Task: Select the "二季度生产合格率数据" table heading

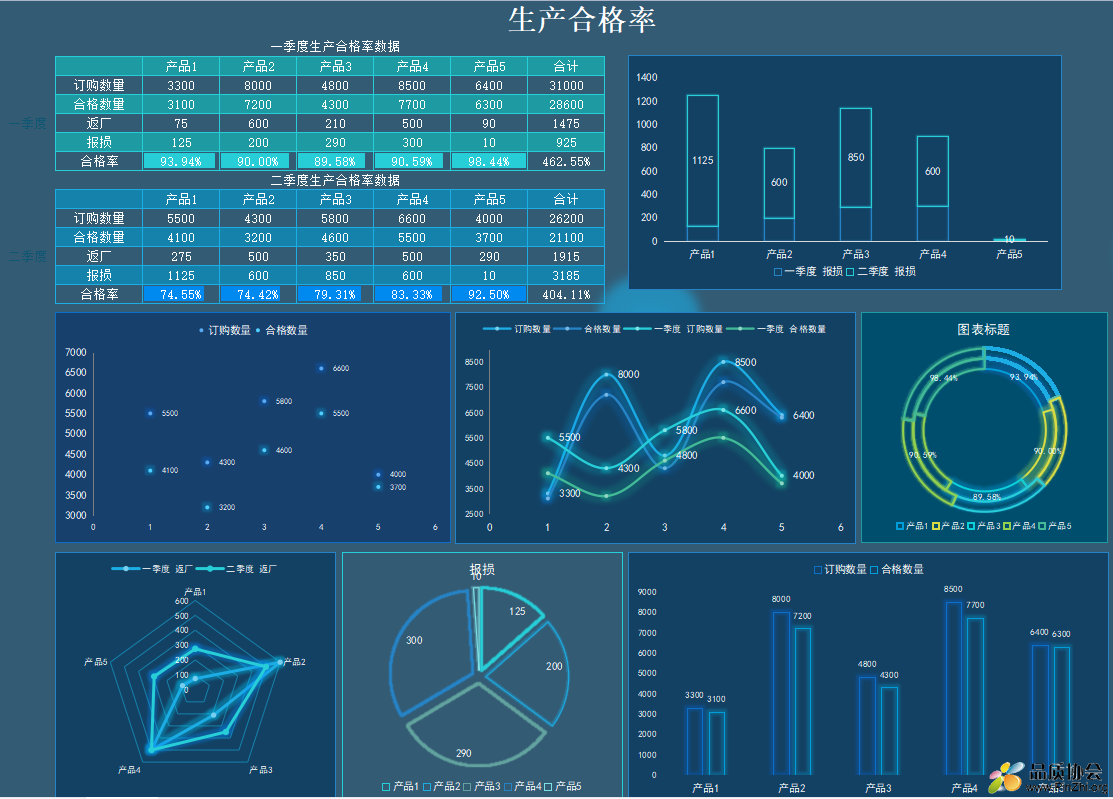Action: click(x=335, y=180)
